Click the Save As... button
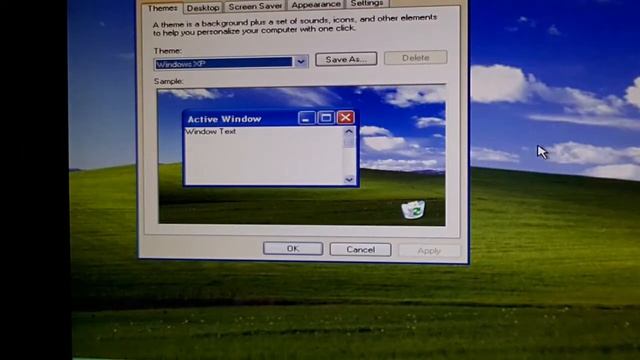This screenshot has height=360, width=640. click(x=346, y=59)
